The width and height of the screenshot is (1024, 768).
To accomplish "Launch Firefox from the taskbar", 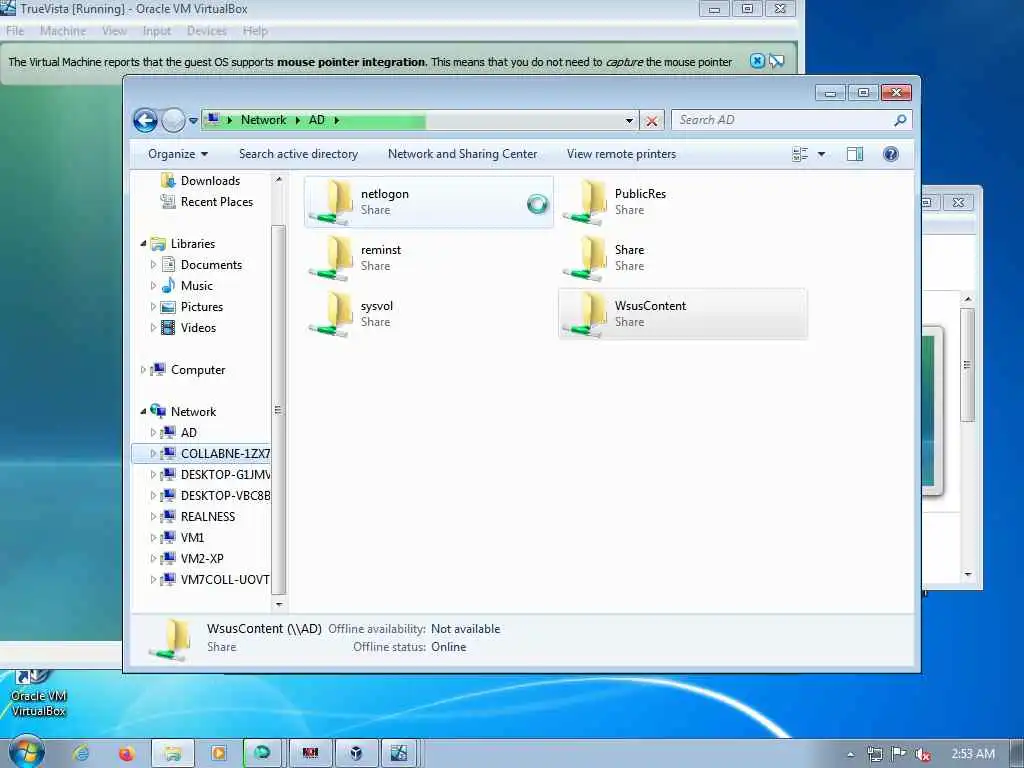I will click(126, 754).
